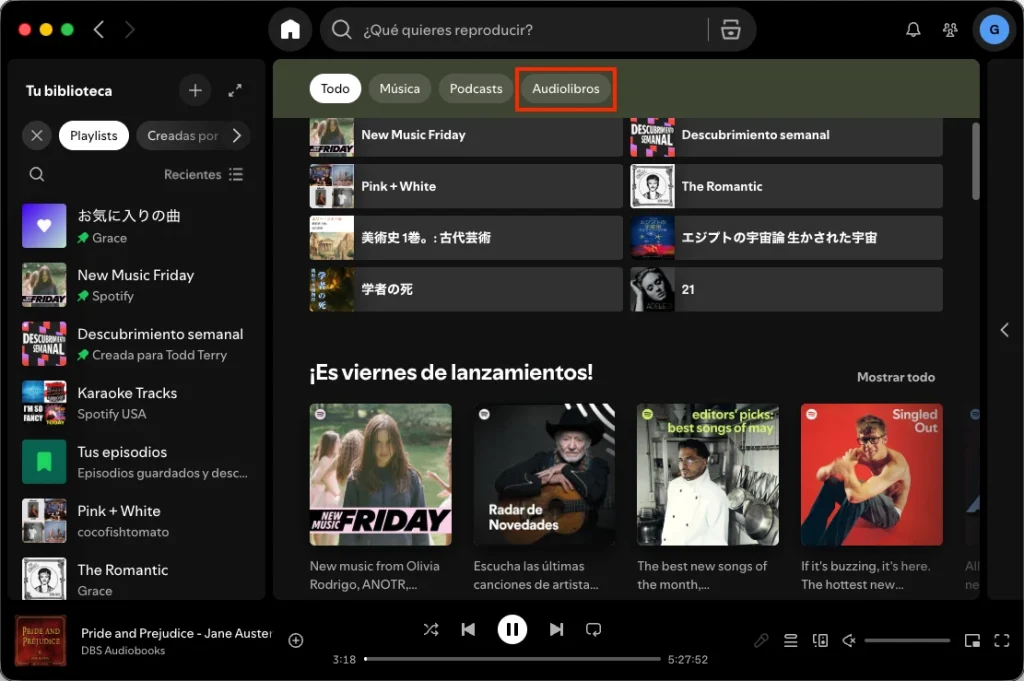The width and height of the screenshot is (1024, 681).
Task: Skip to next track
Action: [x=556, y=629]
